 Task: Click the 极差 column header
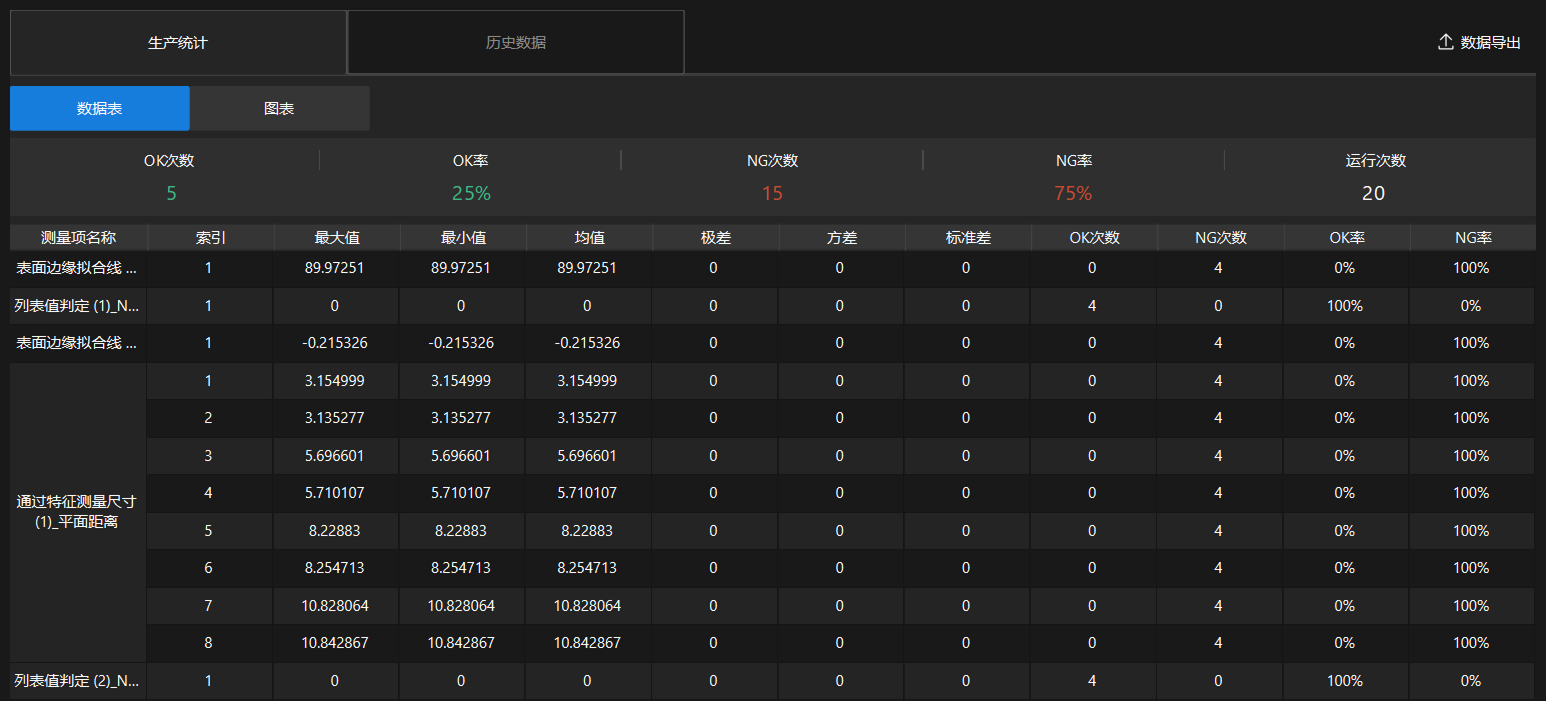pos(714,237)
